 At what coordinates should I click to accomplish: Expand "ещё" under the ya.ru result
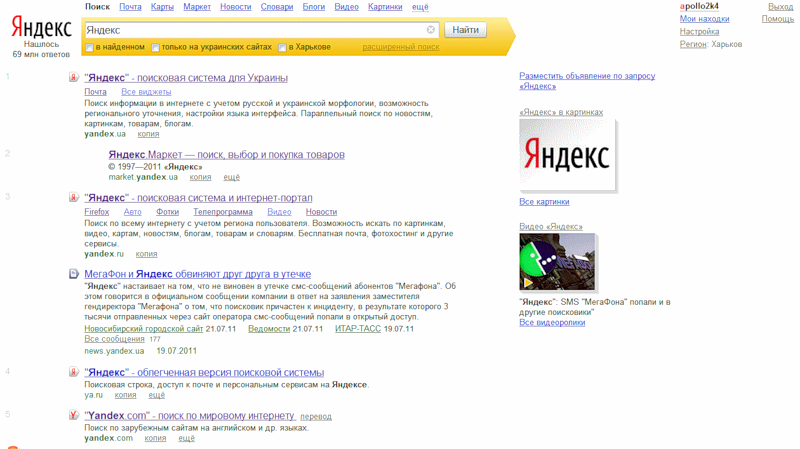click(157, 395)
